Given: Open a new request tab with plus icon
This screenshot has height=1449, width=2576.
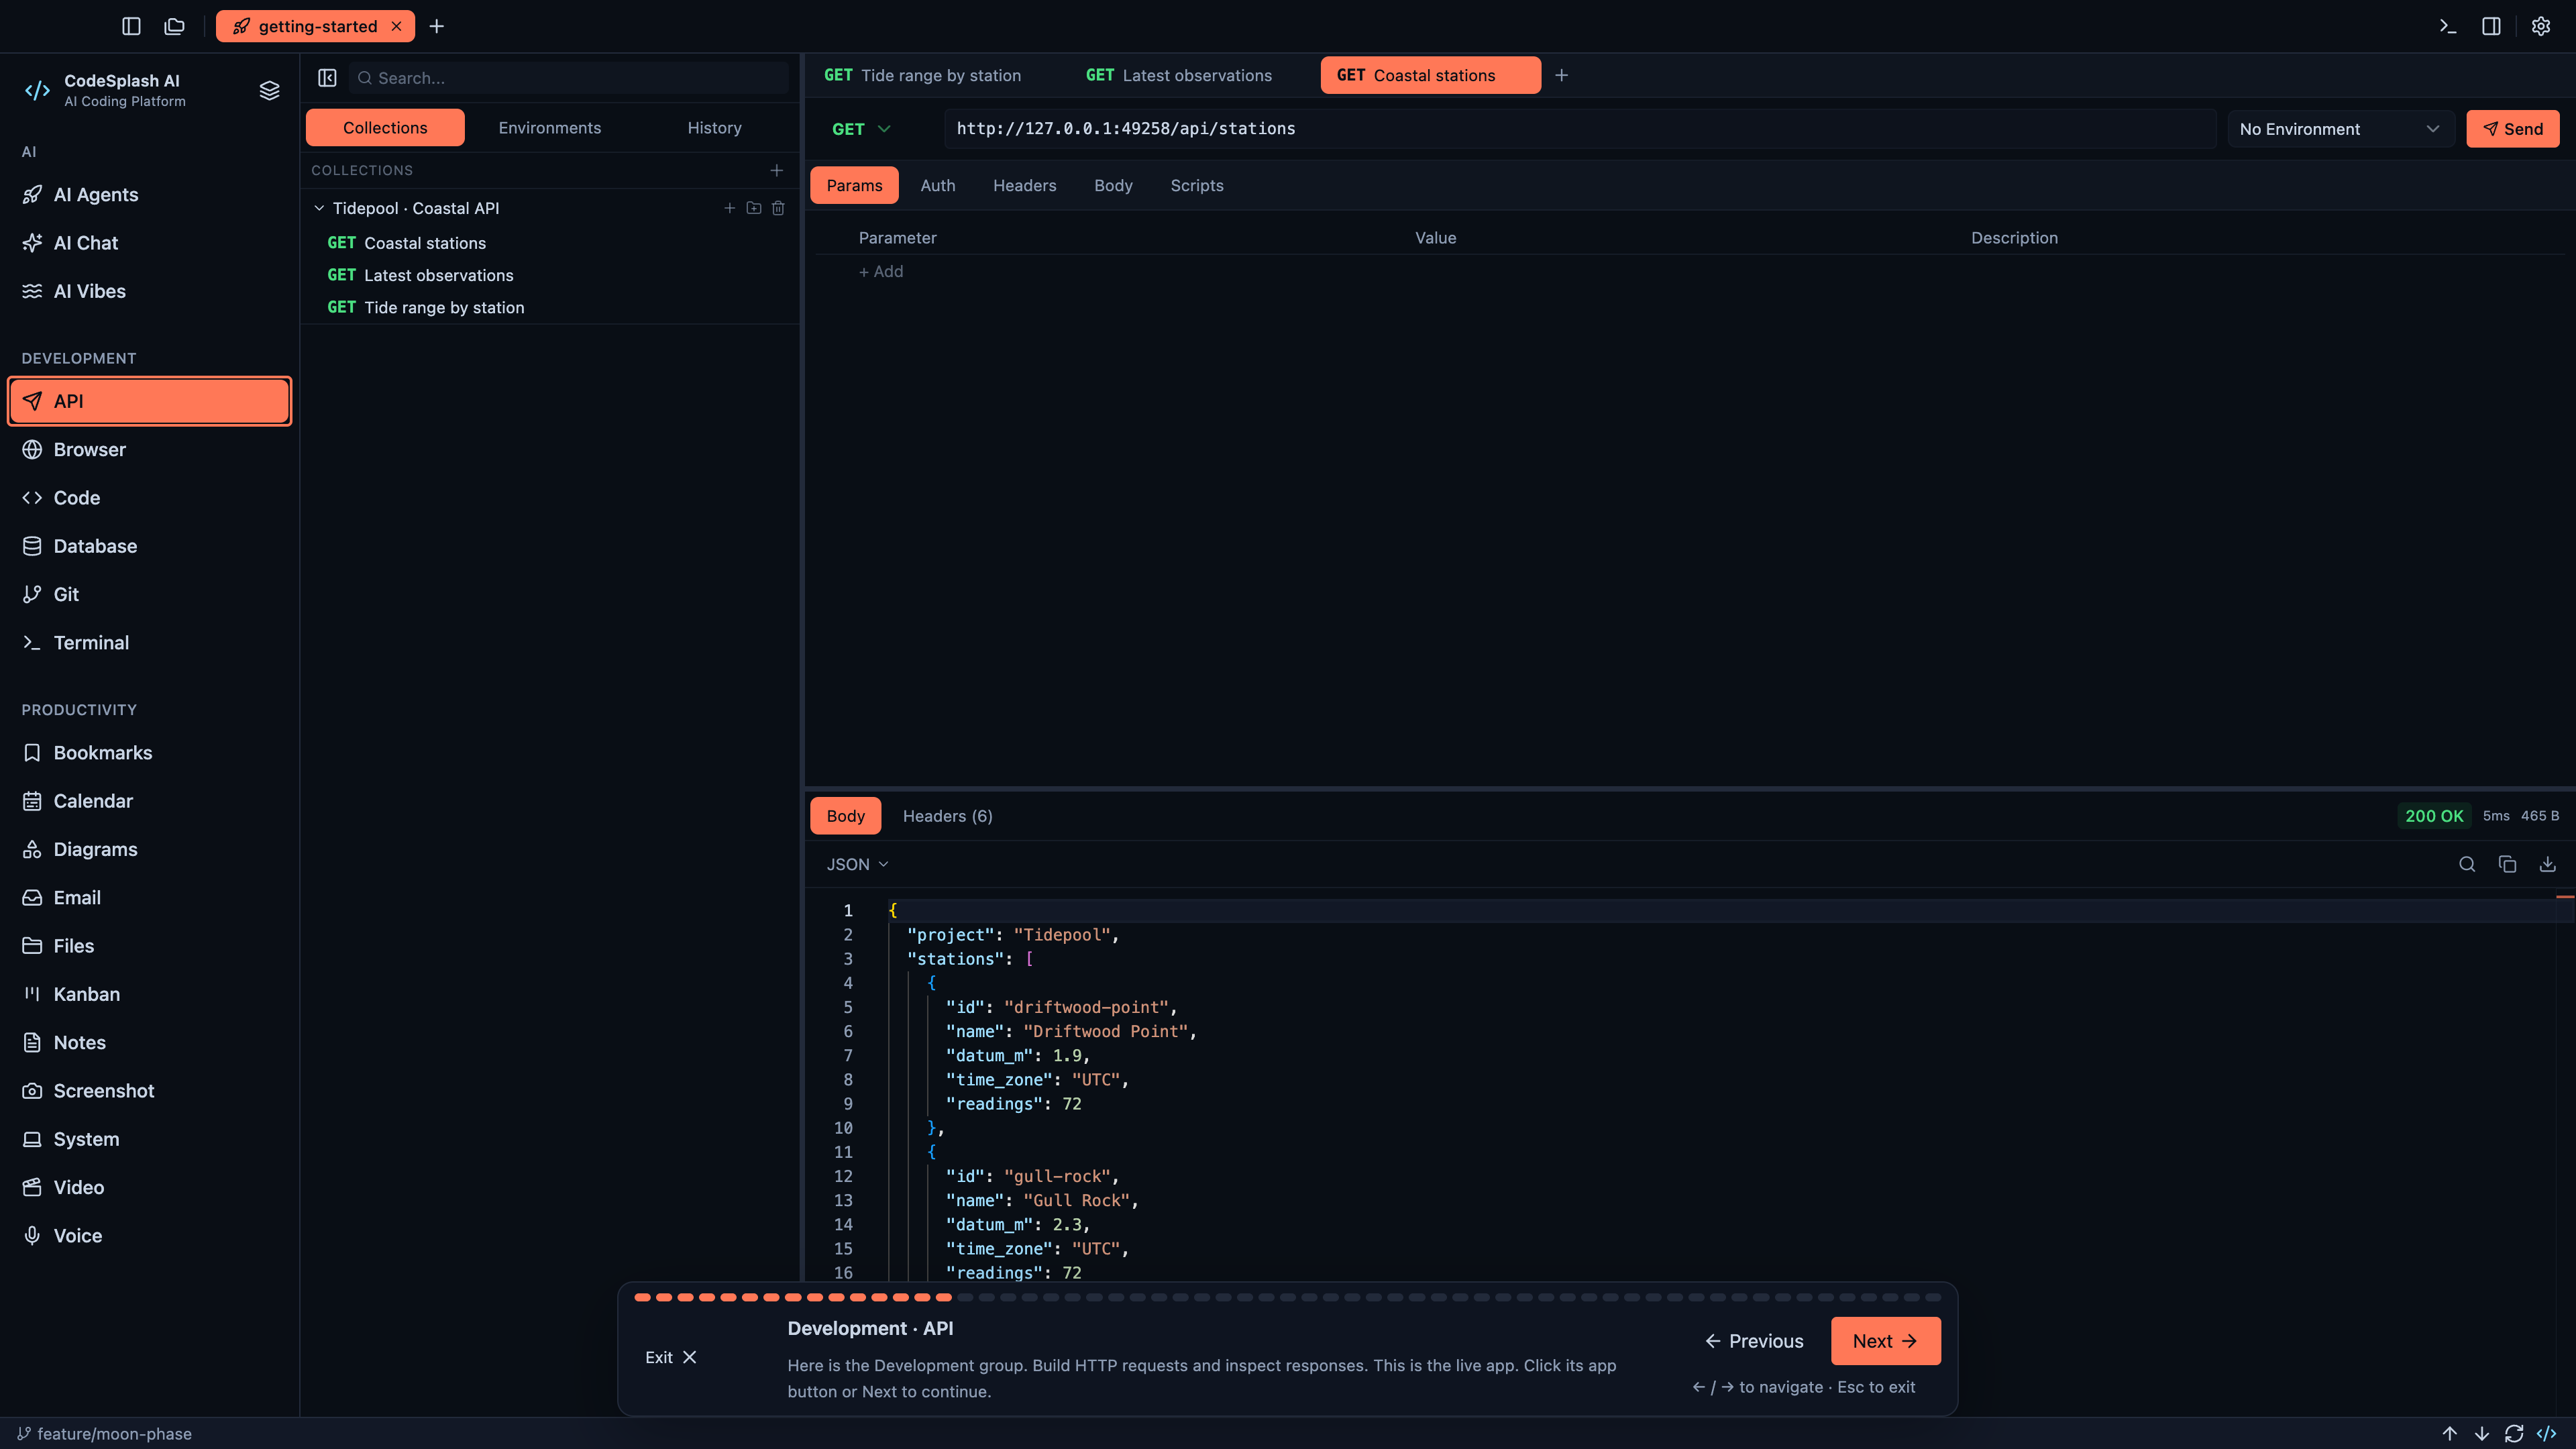Looking at the screenshot, I should click(x=1561, y=75).
